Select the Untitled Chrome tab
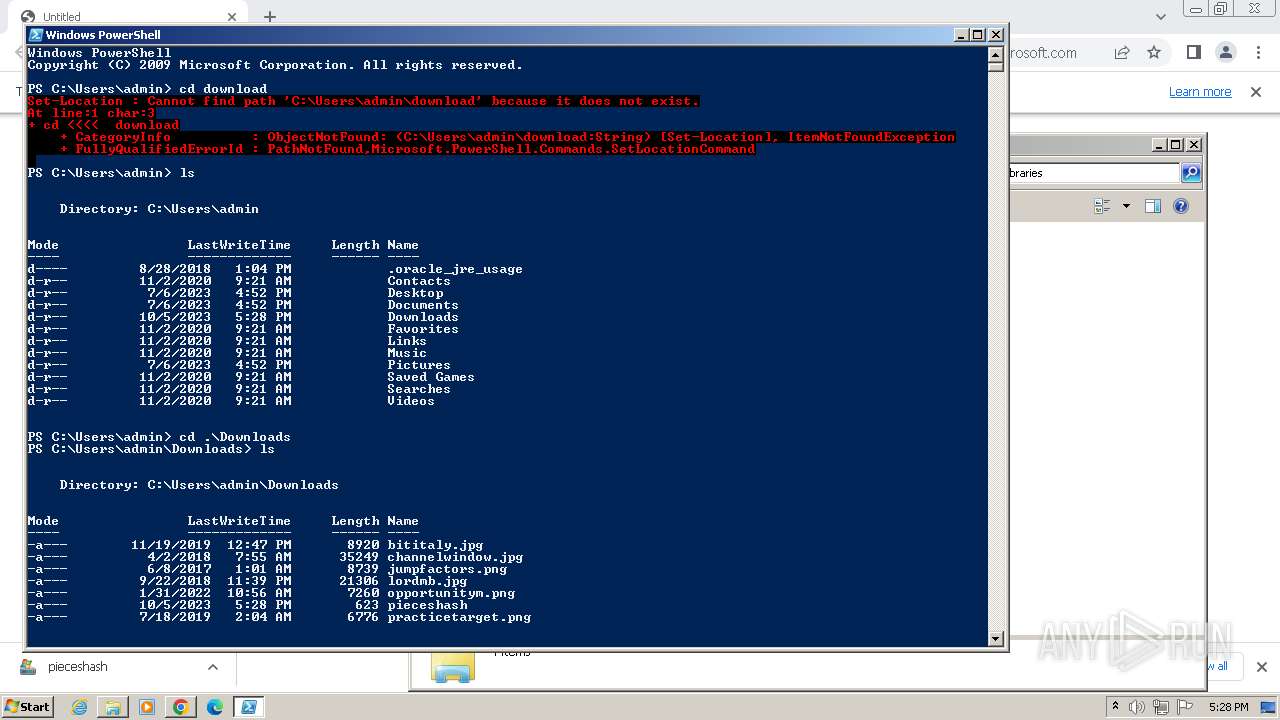Screen dimensions: 1280x720 (x=130, y=17)
